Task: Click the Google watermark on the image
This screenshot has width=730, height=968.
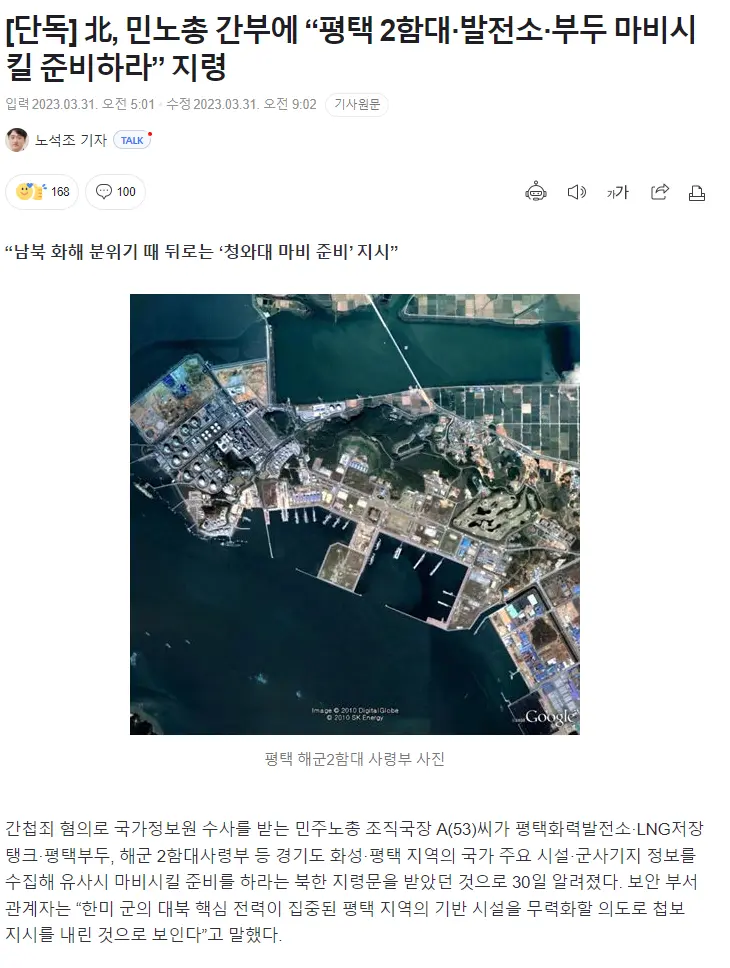Action: coord(548,717)
